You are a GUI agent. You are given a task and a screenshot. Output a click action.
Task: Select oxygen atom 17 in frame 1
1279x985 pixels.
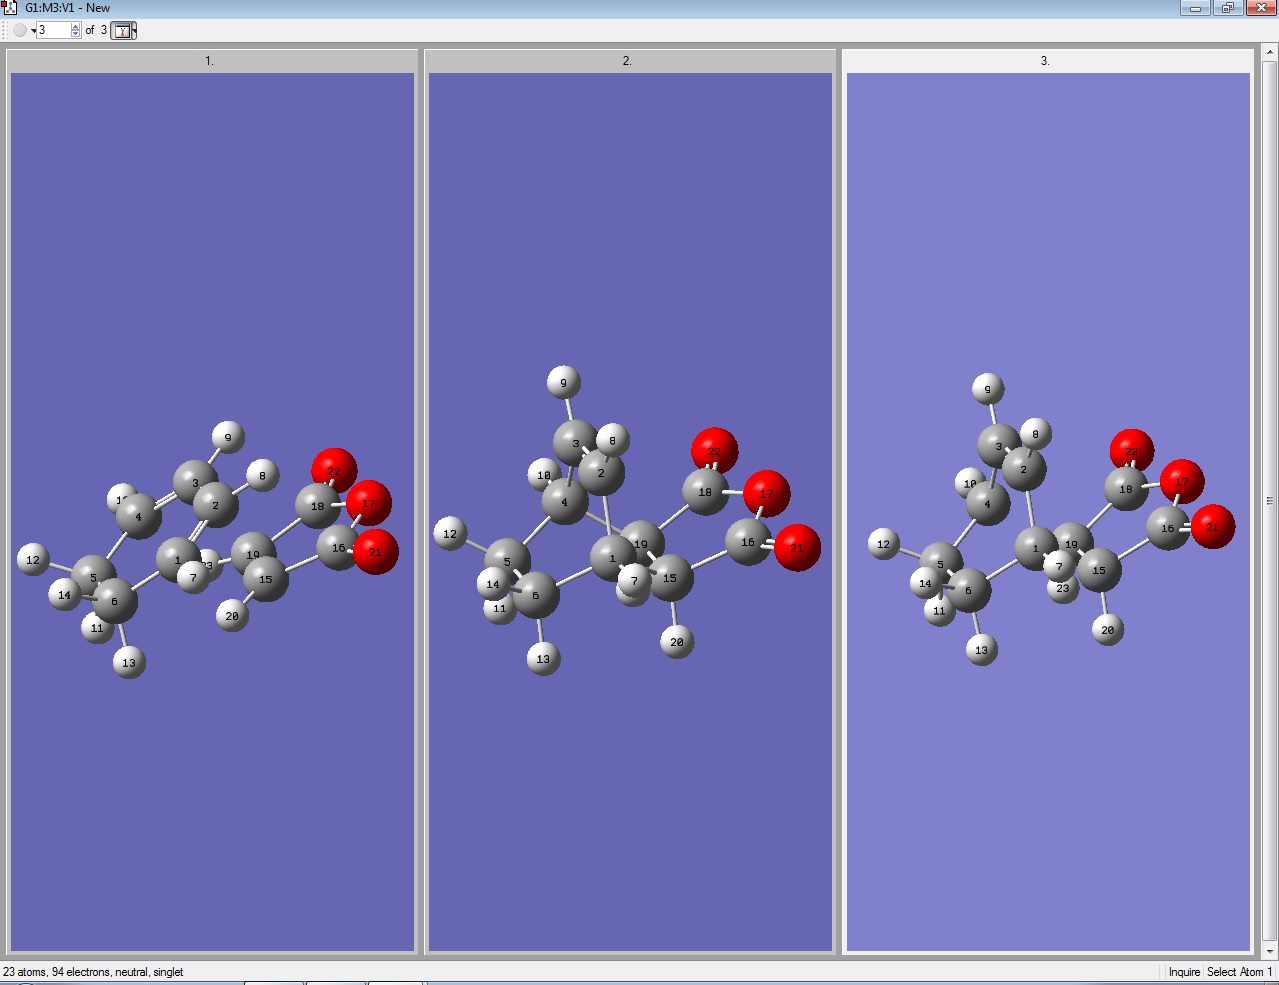click(x=370, y=502)
